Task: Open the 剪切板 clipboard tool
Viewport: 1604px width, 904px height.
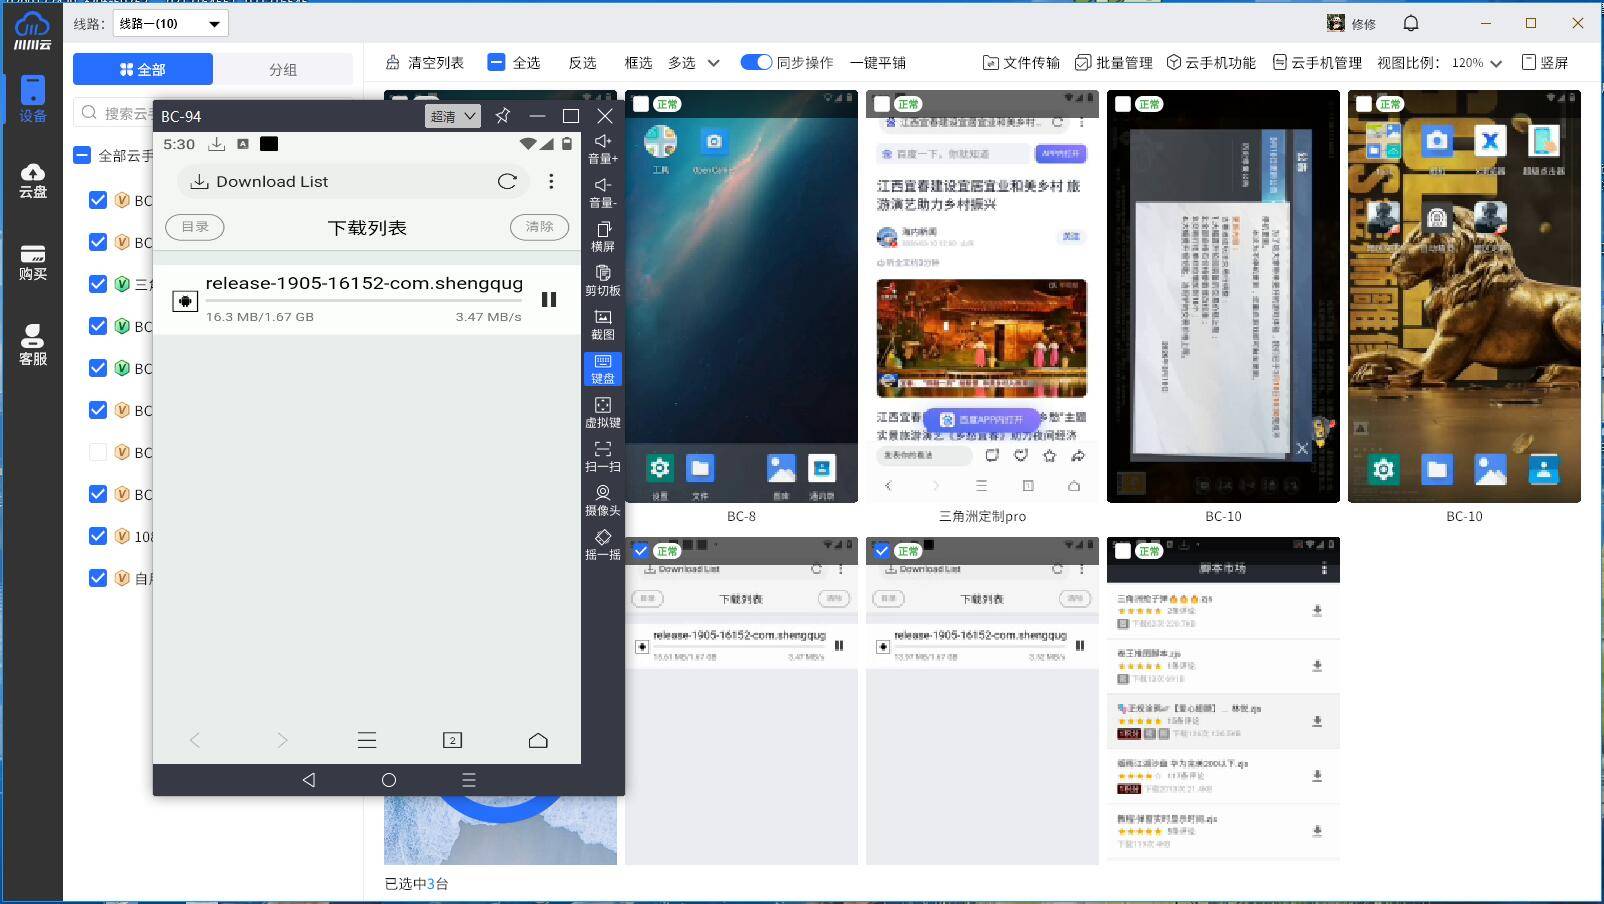Action: tap(602, 280)
